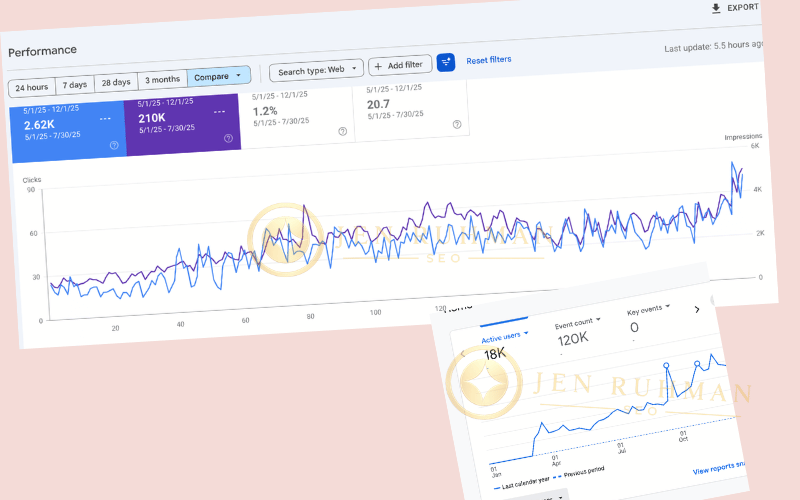Open the Active users metric dropdown
This screenshot has width=800, height=500.
[505, 337]
